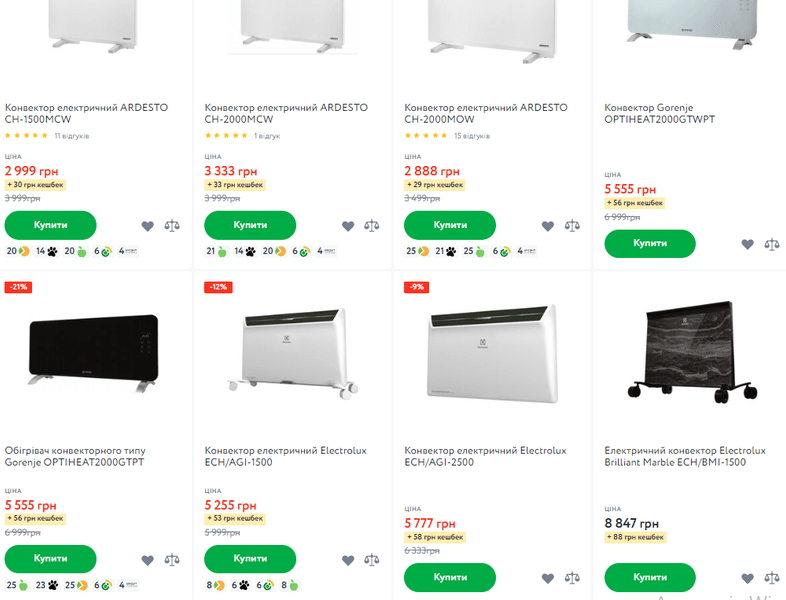The width and height of the screenshot is (786, 600).
Task: Compare Electrolux Brilliant Marble ECH/BMI-1500
Action: coord(771,578)
